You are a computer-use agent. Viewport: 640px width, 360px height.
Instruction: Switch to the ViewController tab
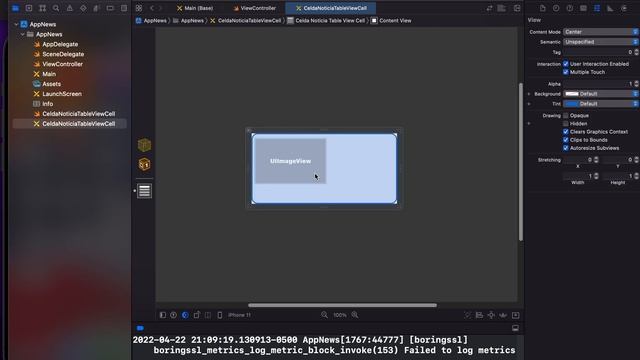pyautogui.click(x=254, y=8)
